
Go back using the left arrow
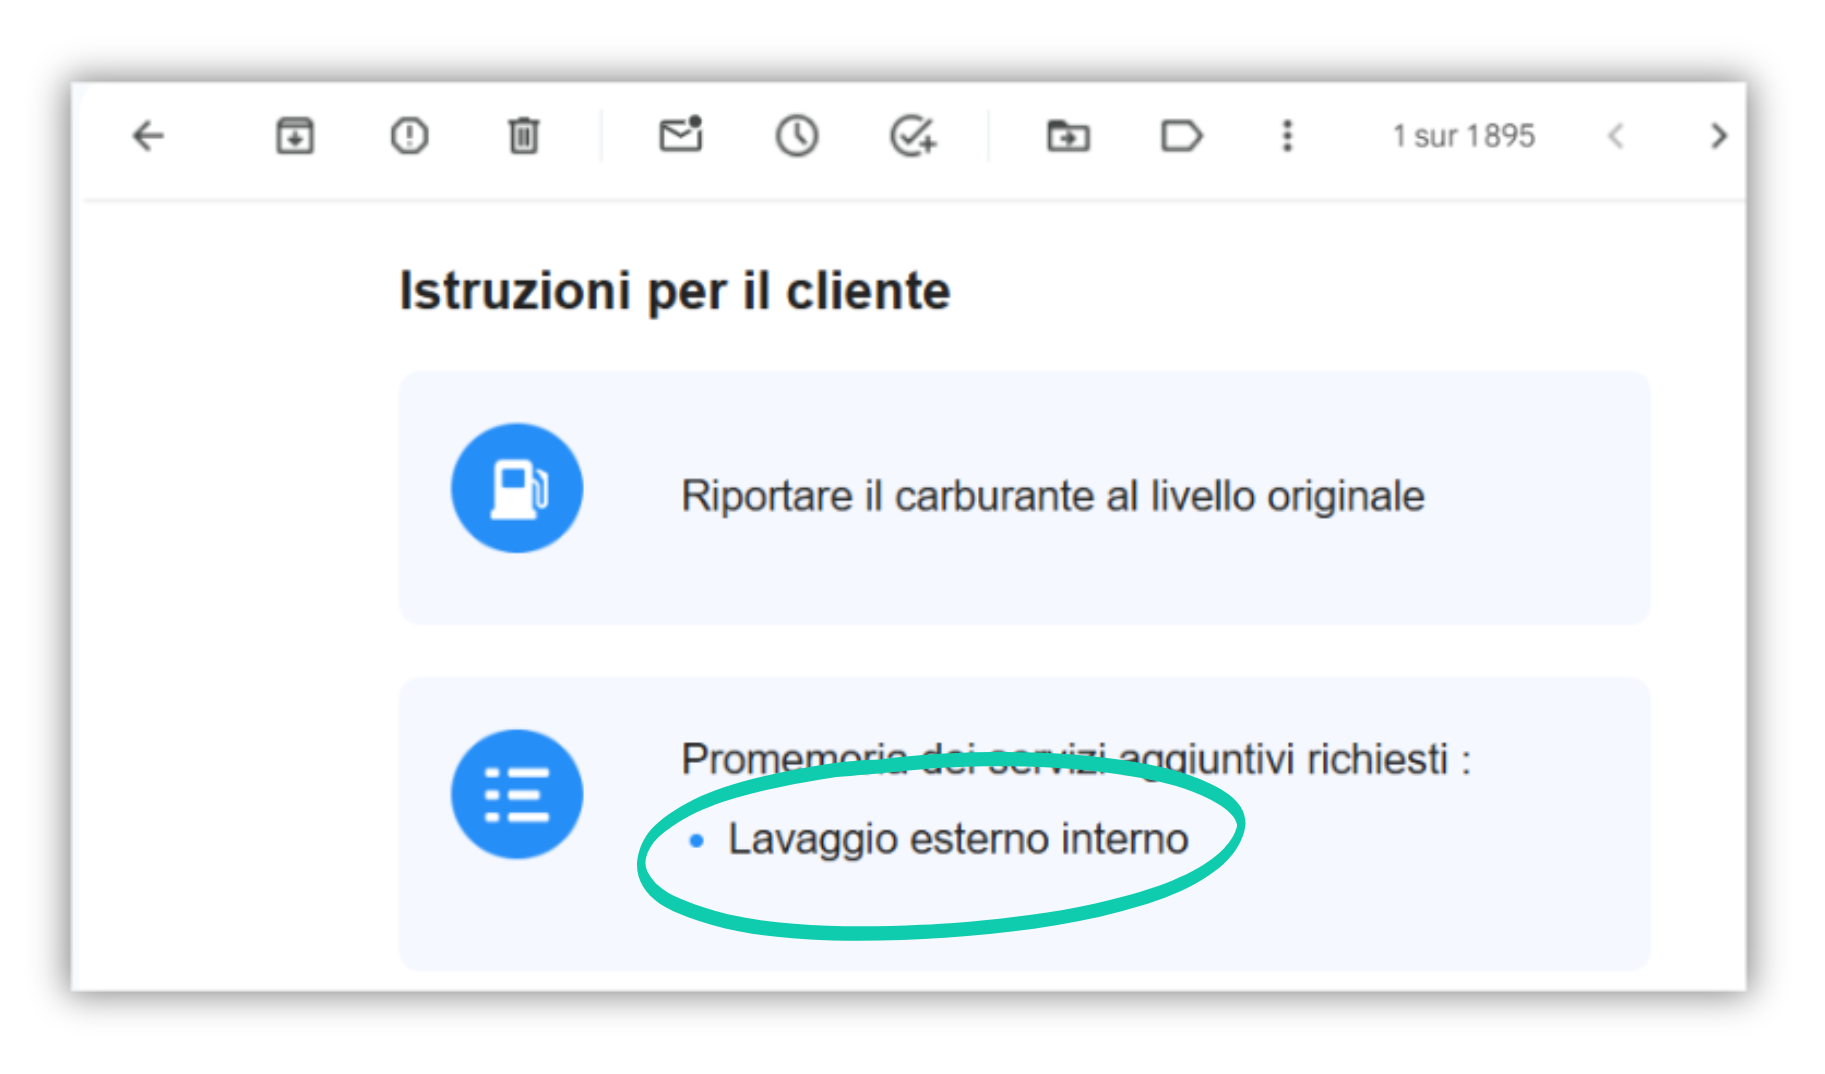(148, 136)
